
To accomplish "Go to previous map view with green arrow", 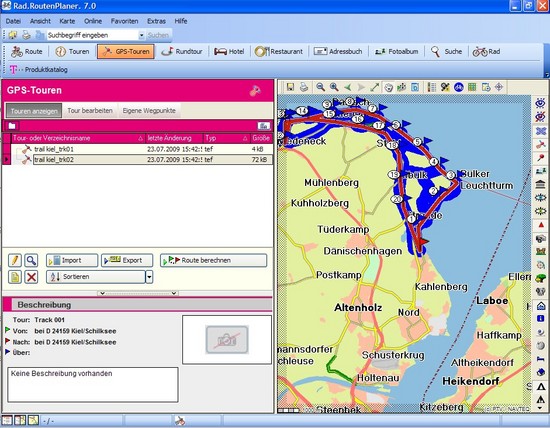I will 347,87.
